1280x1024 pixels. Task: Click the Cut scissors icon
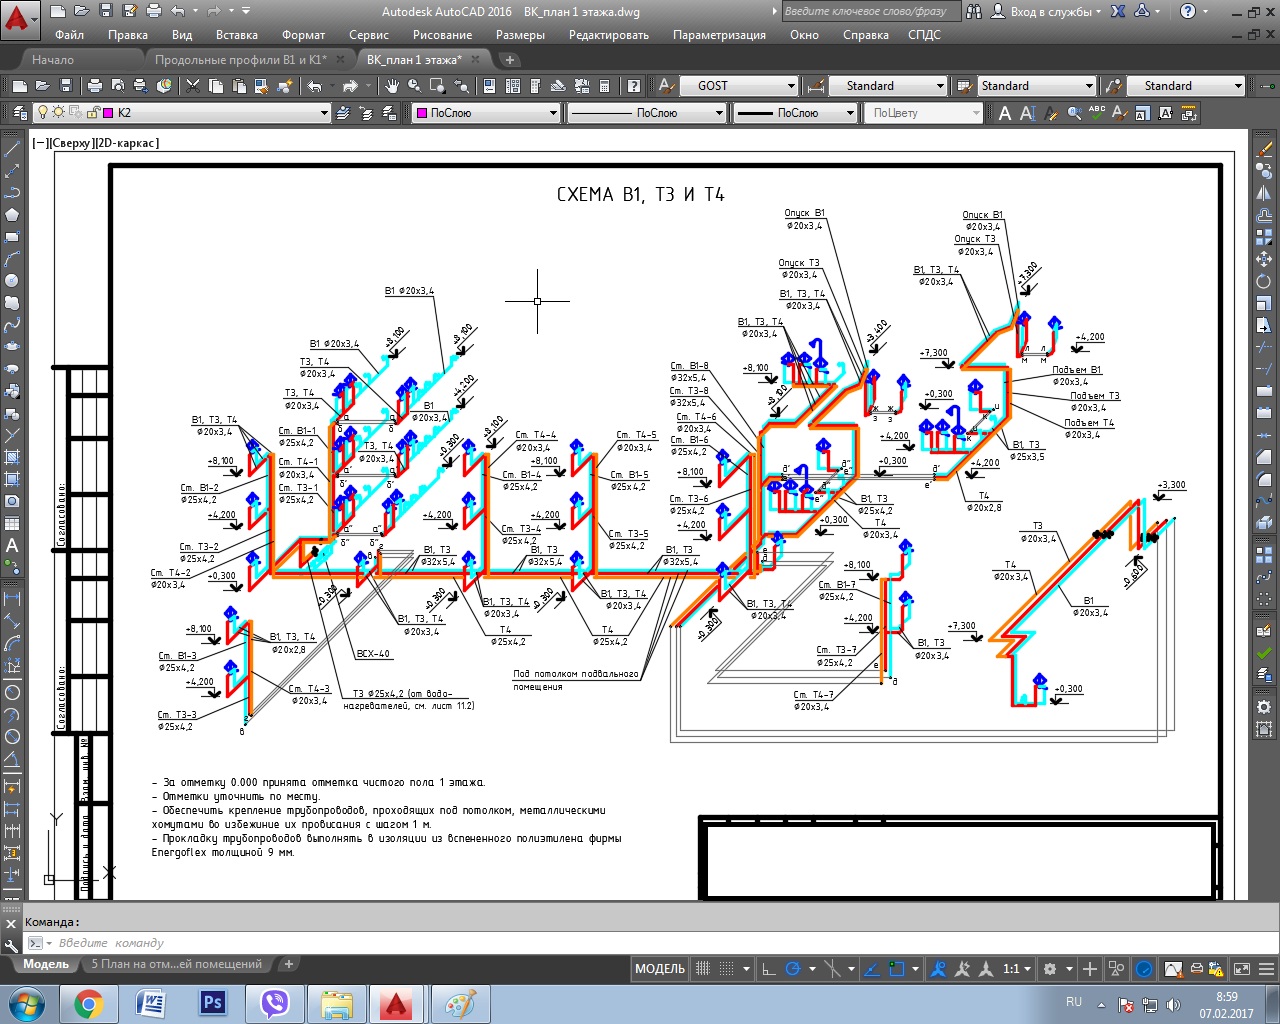click(193, 86)
